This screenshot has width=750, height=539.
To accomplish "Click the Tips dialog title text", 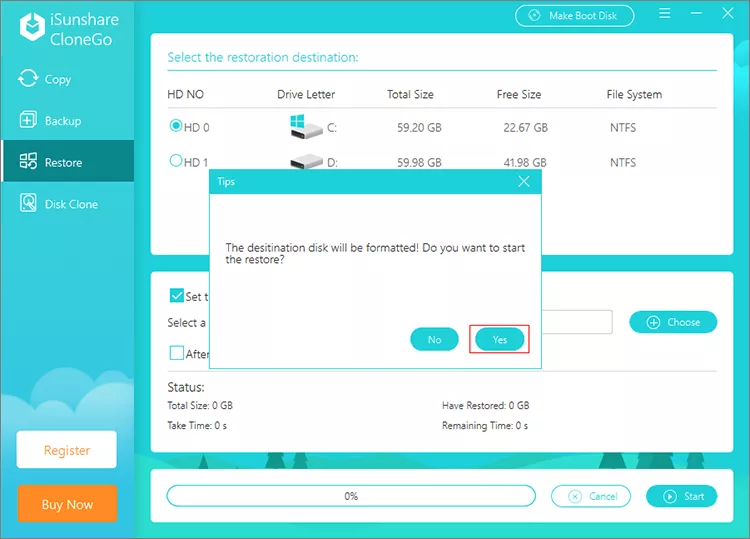I will pos(226,182).
